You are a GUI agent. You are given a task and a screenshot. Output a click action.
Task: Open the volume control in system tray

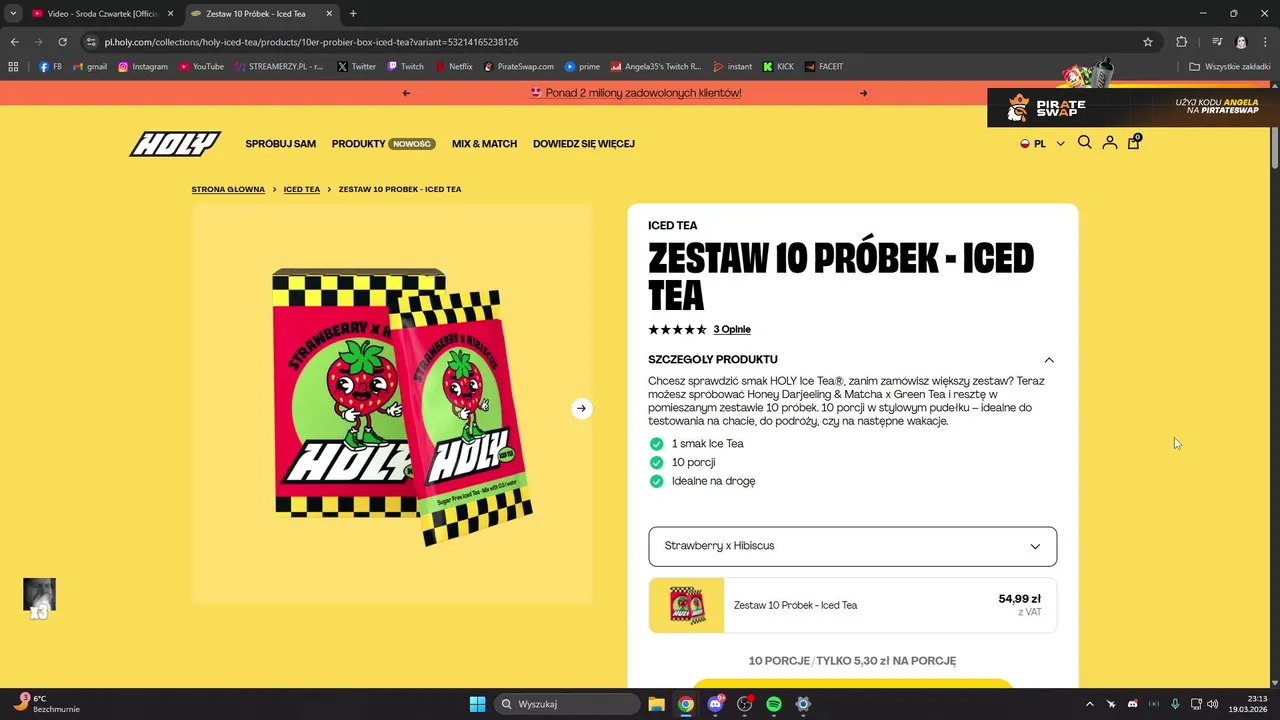1212,704
